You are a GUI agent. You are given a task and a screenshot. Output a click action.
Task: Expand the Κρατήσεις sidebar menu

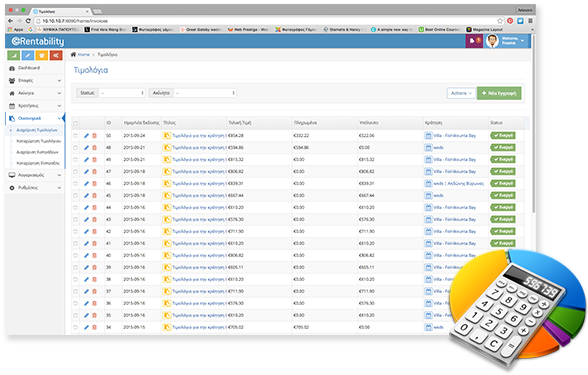point(35,106)
